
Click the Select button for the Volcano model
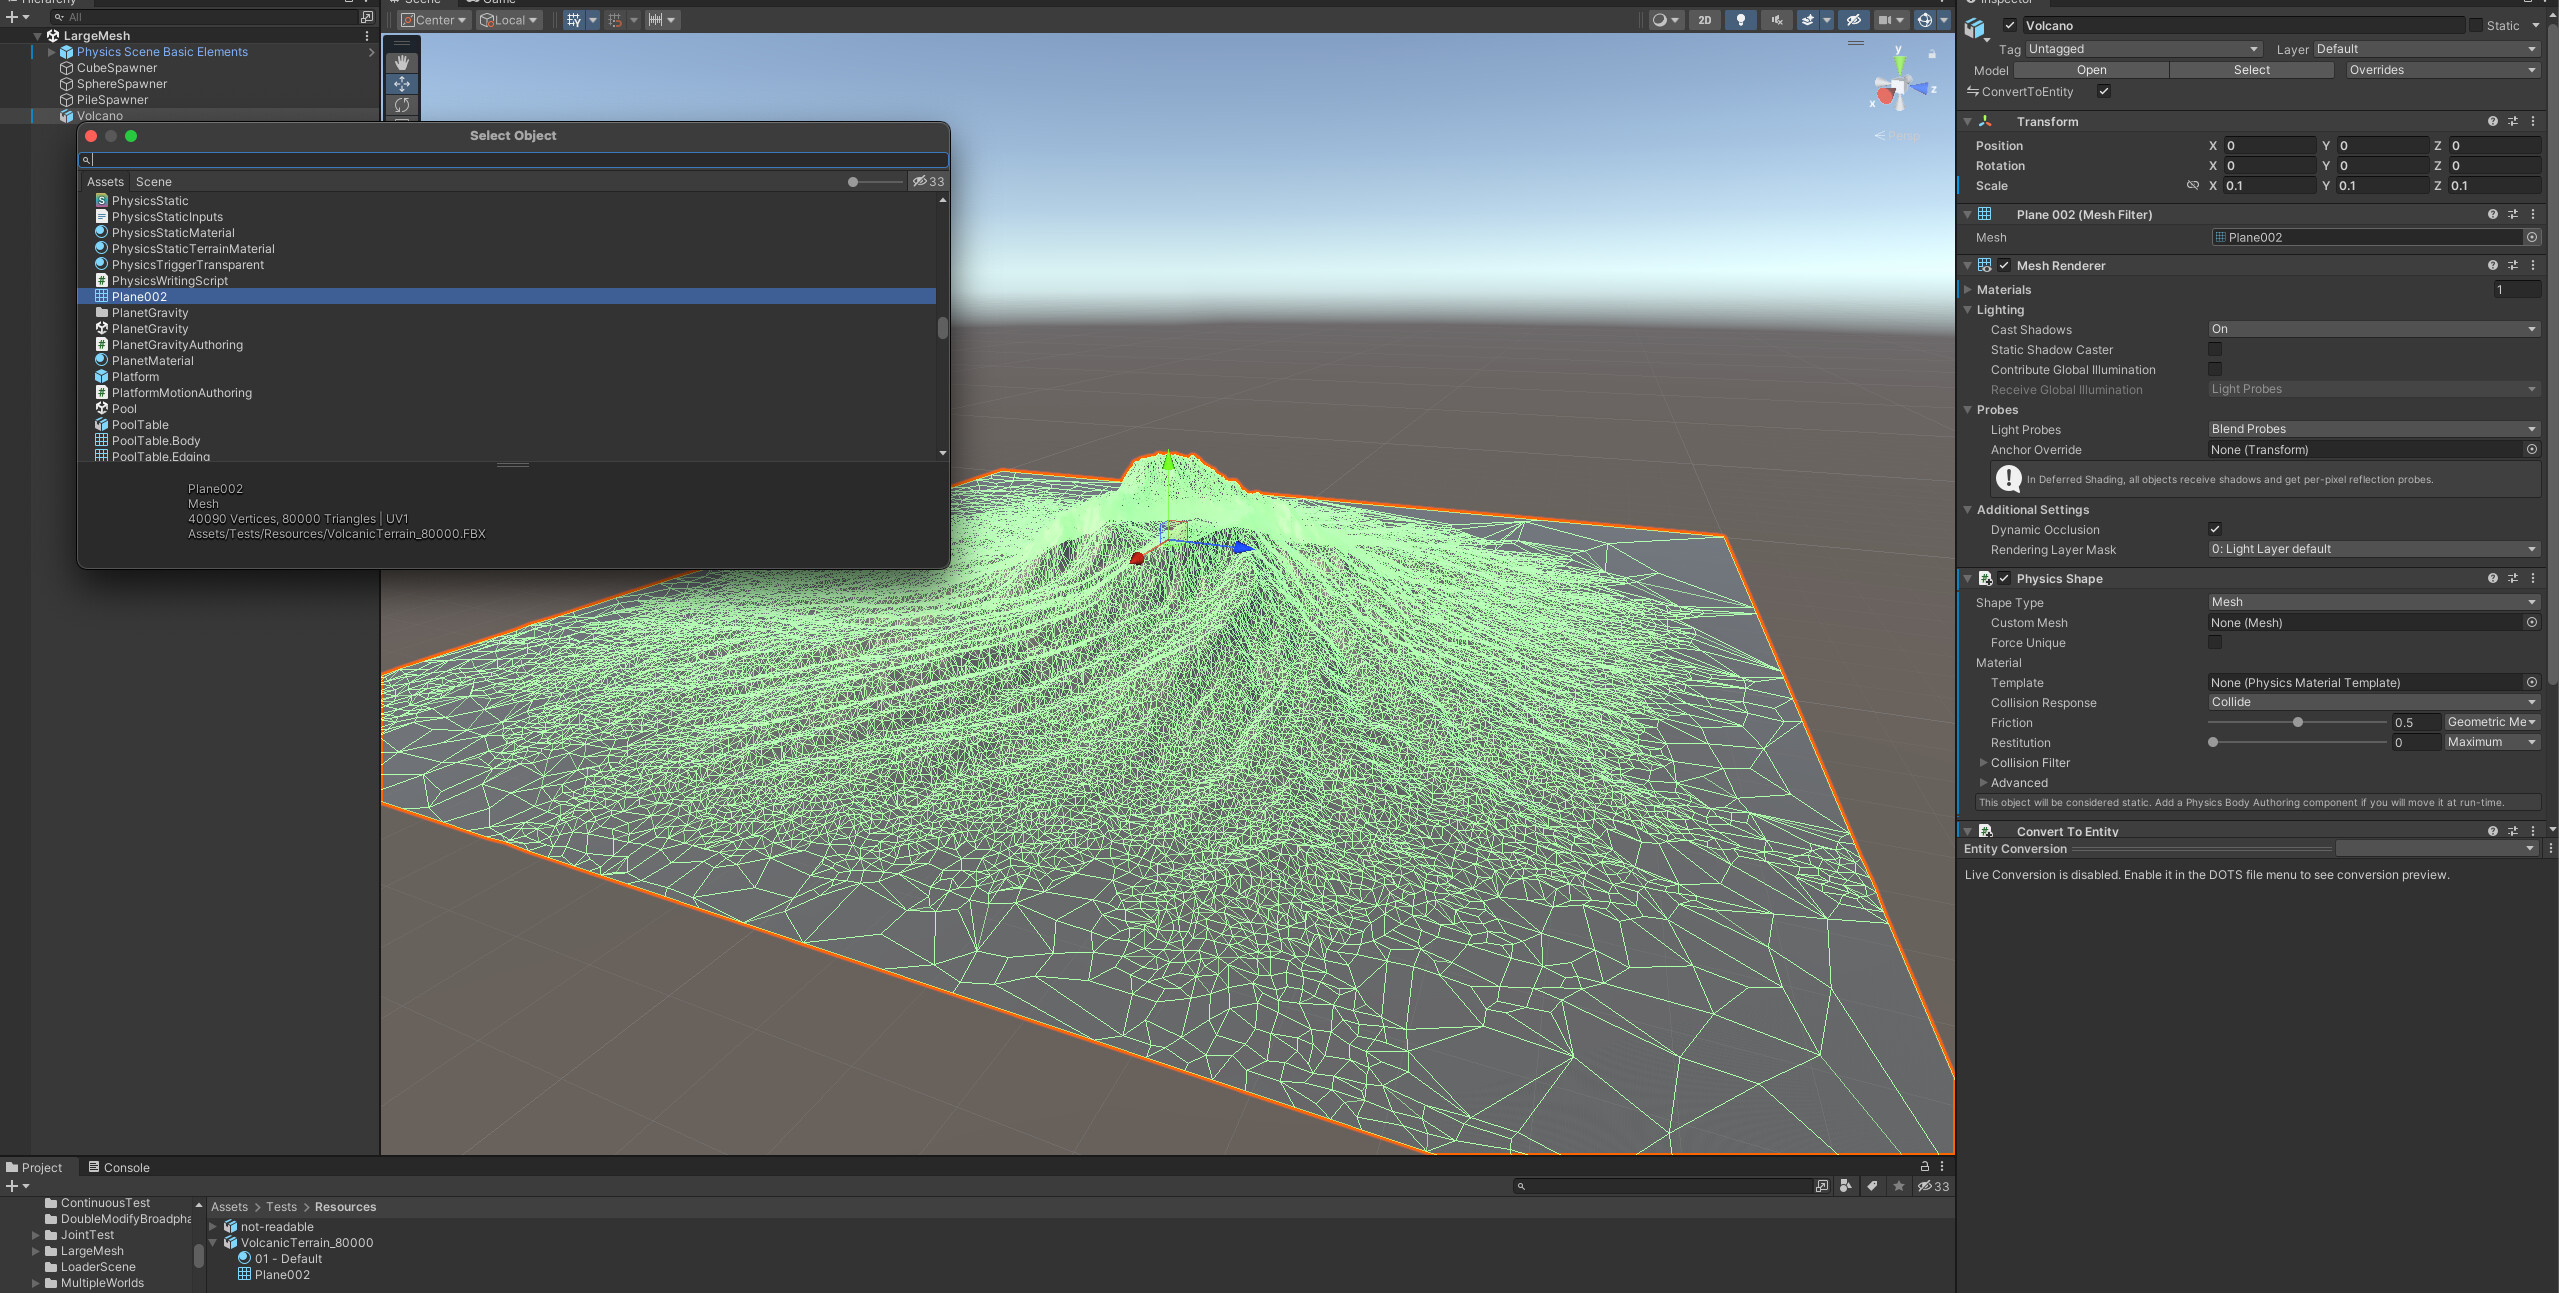tap(2251, 69)
